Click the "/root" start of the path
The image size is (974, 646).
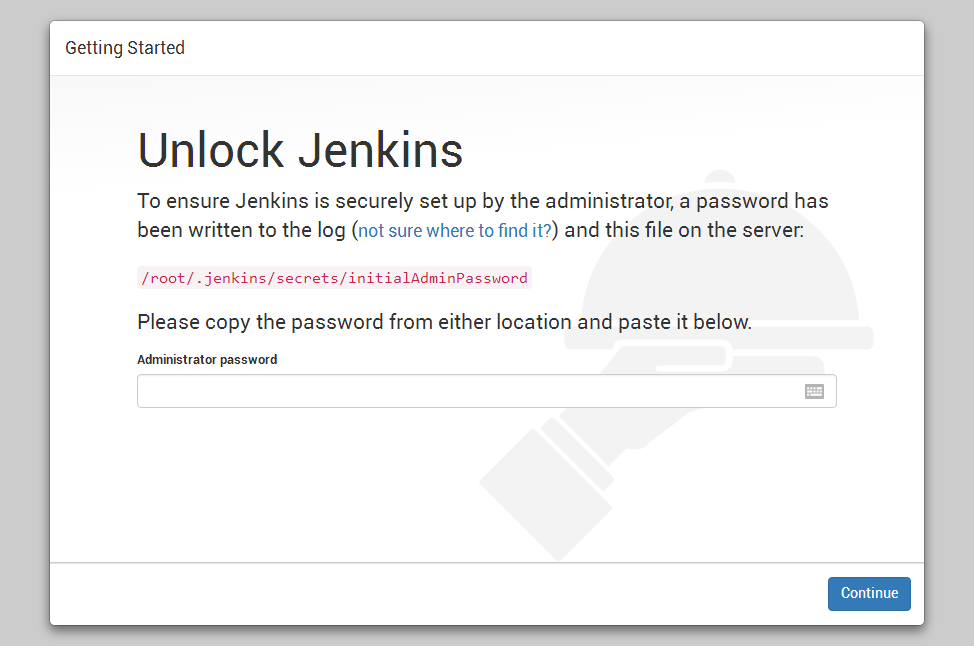click(161, 278)
